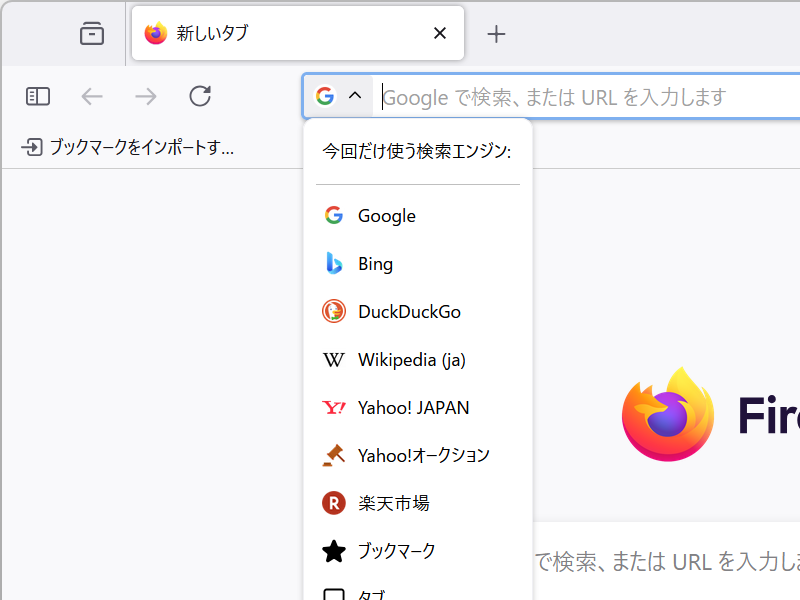Reload the current page
Viewport: 800px width, 600px height.
tap(199, 96)
